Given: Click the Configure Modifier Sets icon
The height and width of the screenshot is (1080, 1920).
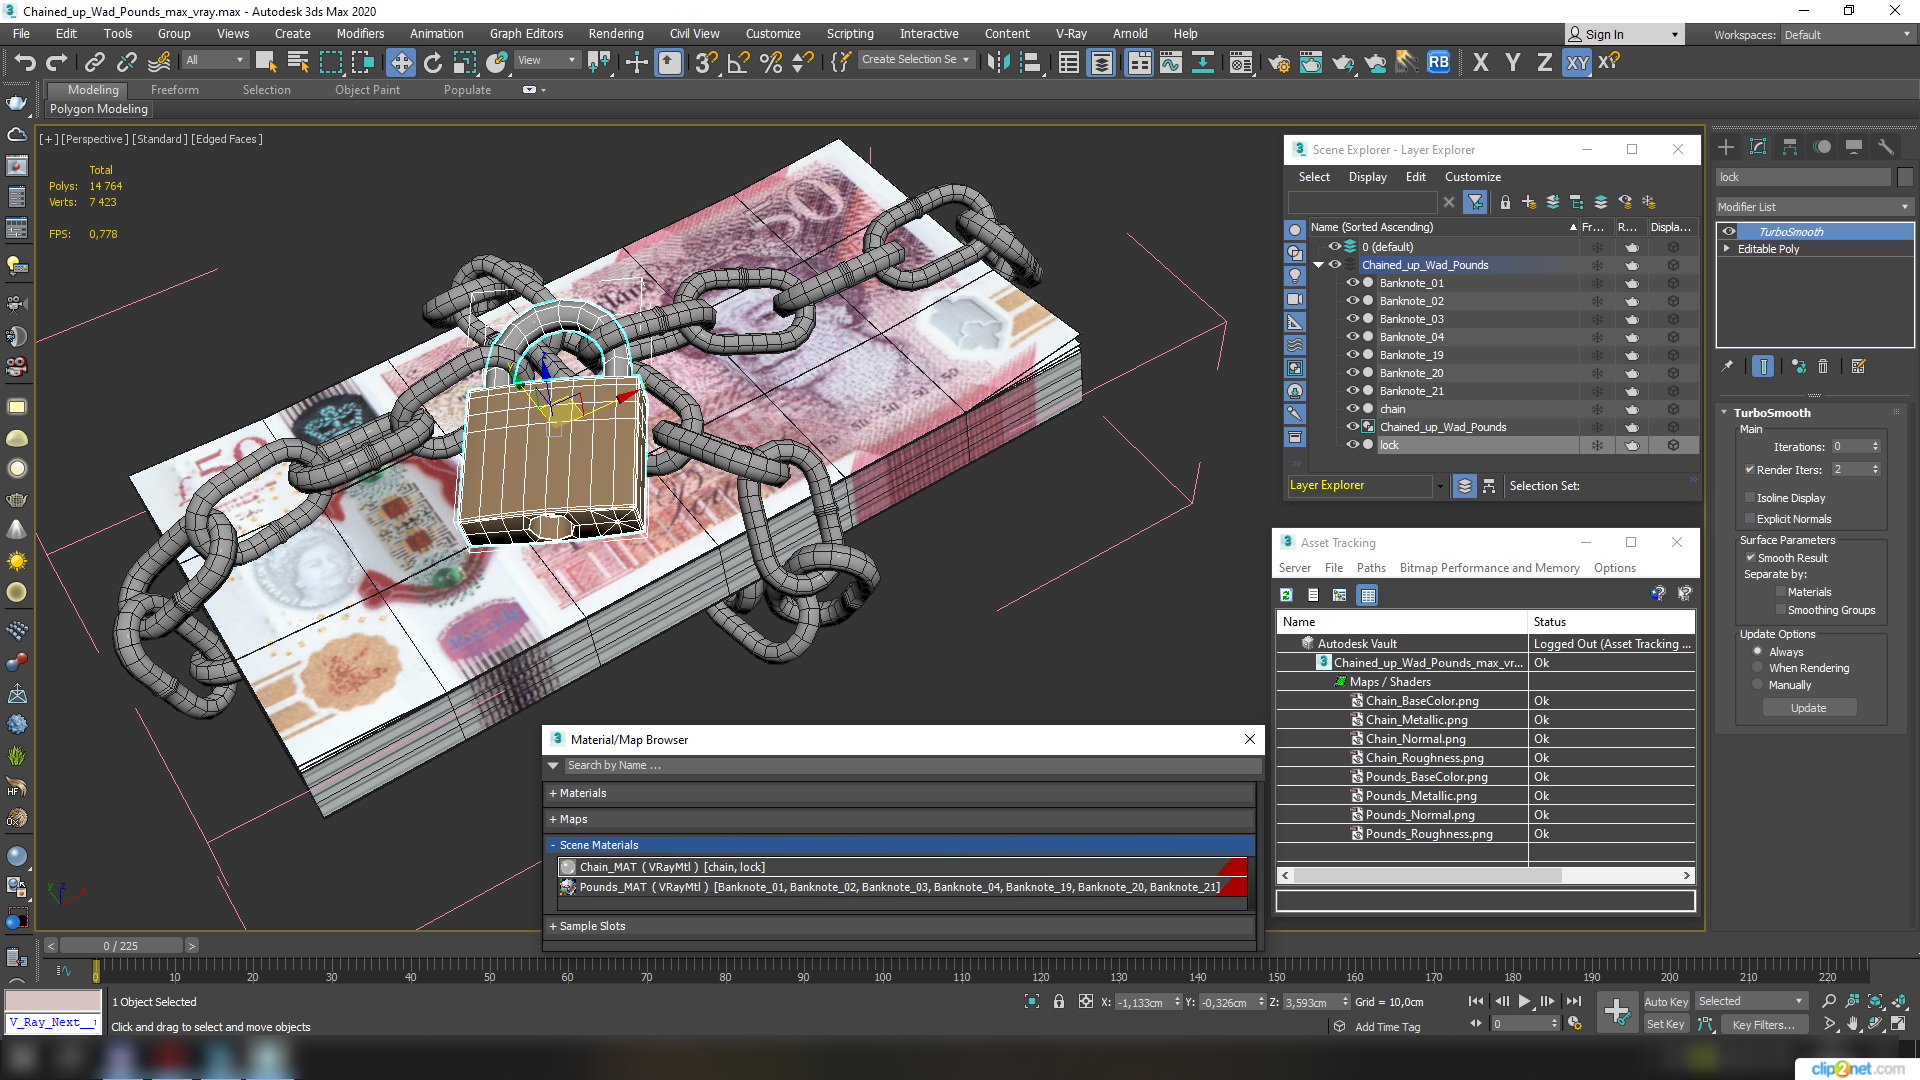Looking at the screenshot, I should 1858,366.
